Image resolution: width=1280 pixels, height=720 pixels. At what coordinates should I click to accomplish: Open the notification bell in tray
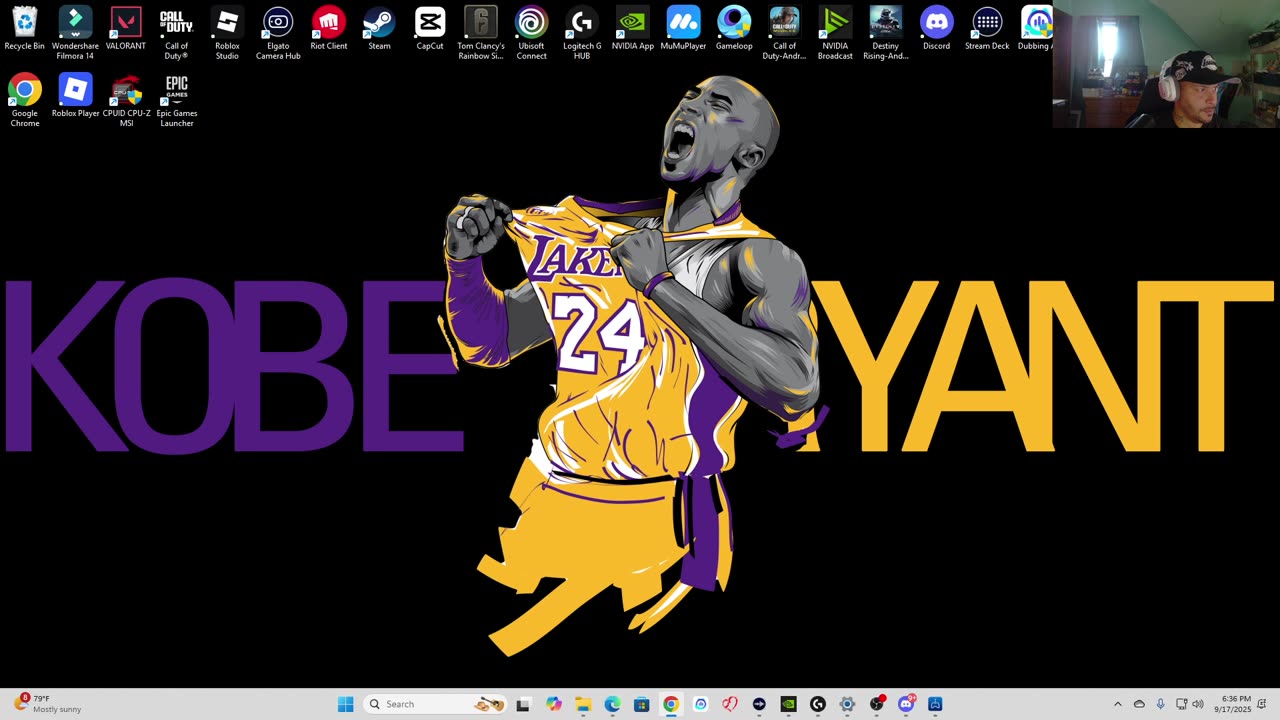coord(1262,704)
